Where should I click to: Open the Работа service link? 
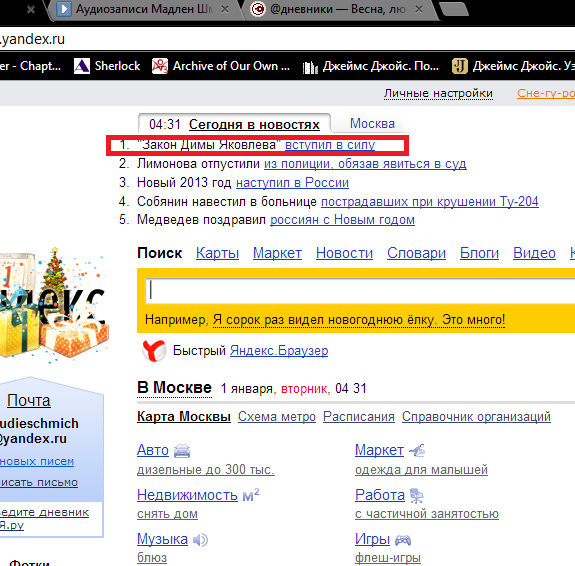pyautogui.click(x=380, y=495)
